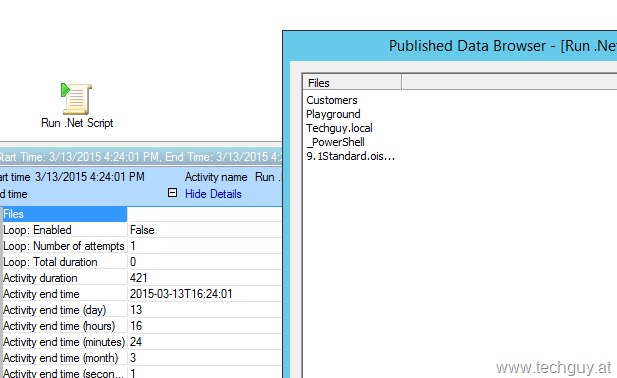Select the Activity end time row label

pos(41,294)
